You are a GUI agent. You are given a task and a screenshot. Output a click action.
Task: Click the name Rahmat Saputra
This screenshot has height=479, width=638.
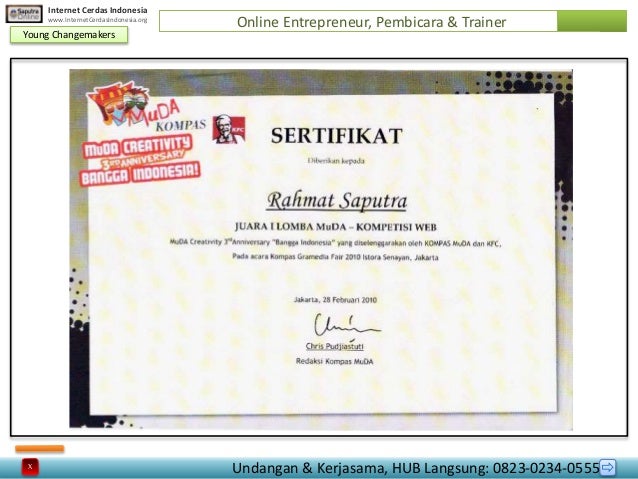point(336,201)
